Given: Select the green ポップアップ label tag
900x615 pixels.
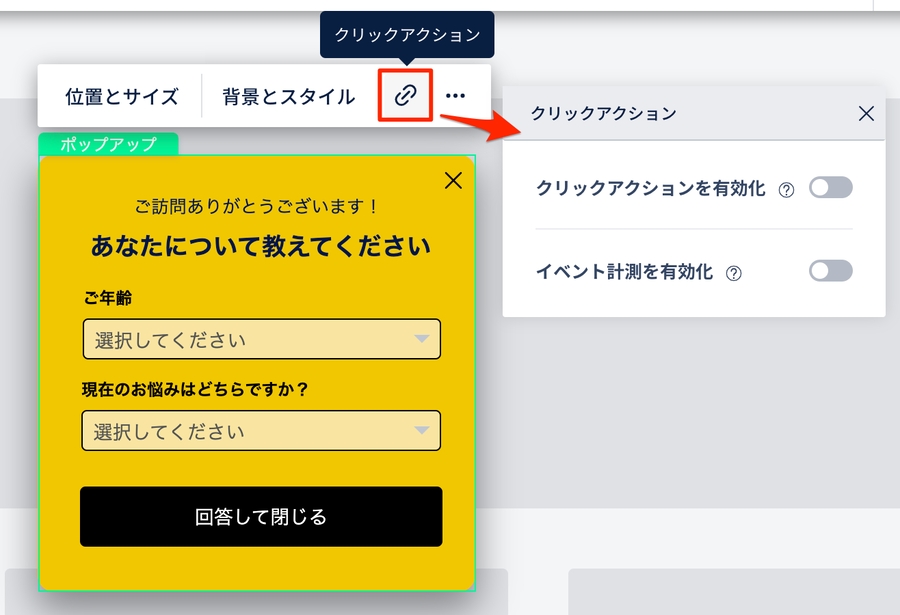Looking at the screenshot, I should pos(108,144).
